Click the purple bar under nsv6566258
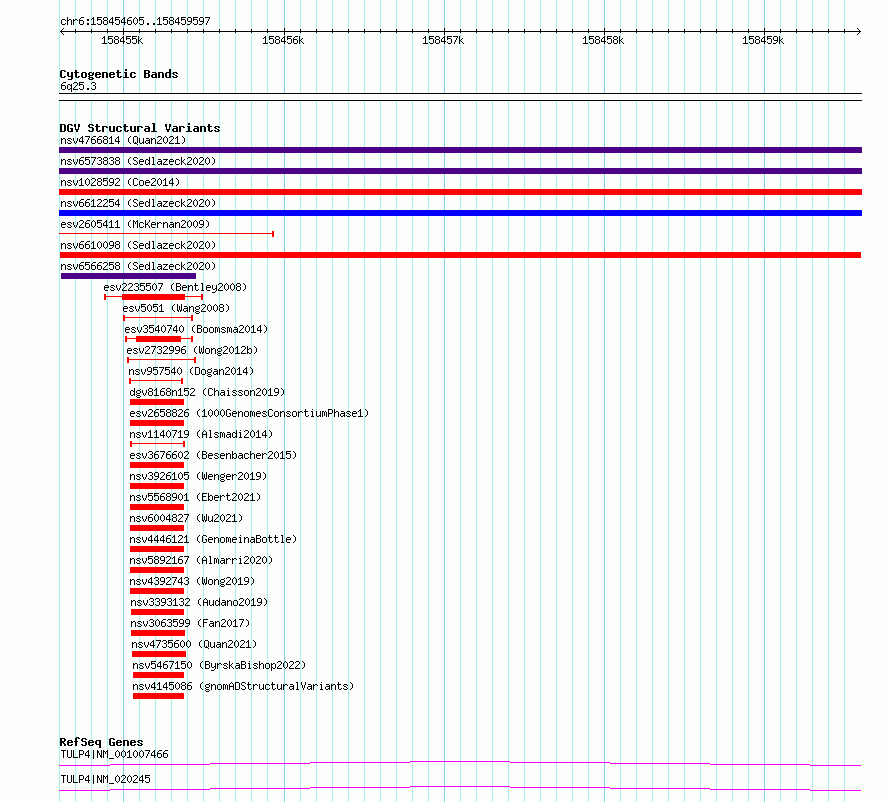The height and width of the screenshot is (802, 890). (128, 276)
